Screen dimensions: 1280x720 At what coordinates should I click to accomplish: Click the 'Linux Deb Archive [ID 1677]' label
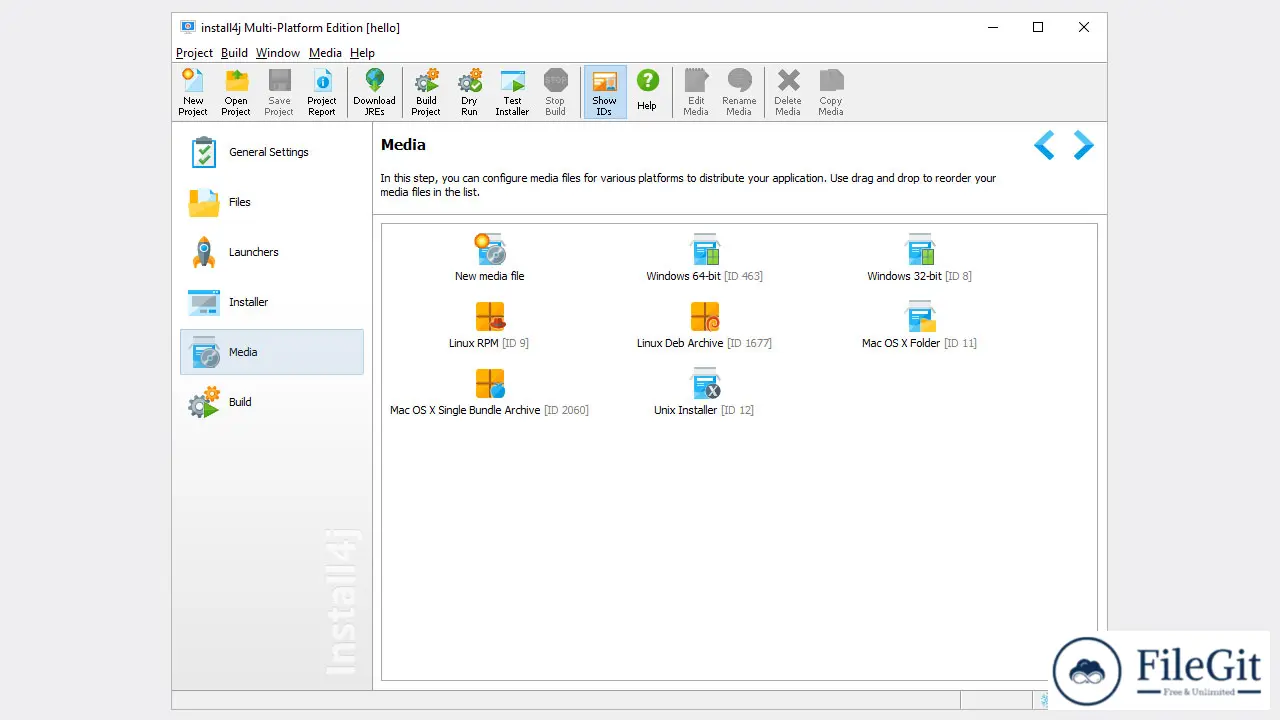tap(704, 343)
